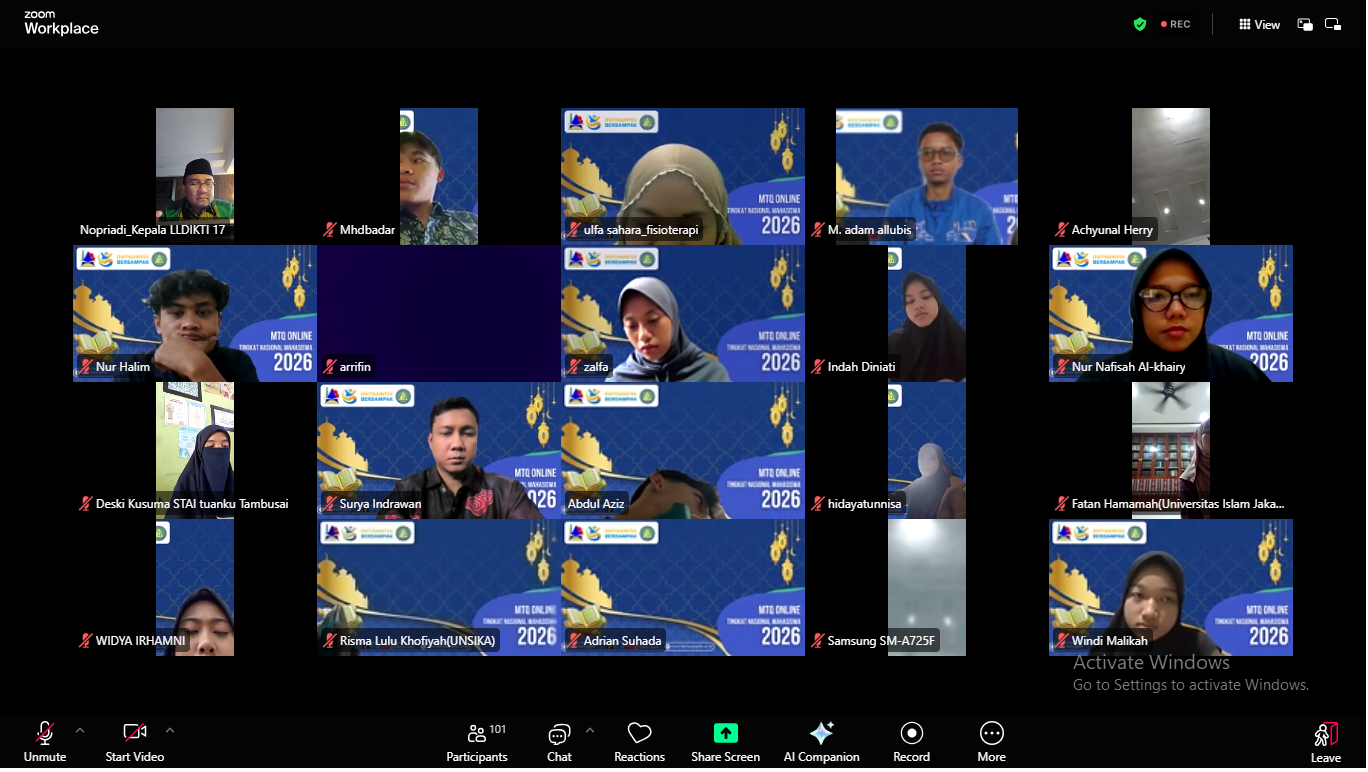This screenshot has height=772, width=1368.
Task: Open the Reactions menu
Action: 639,742
